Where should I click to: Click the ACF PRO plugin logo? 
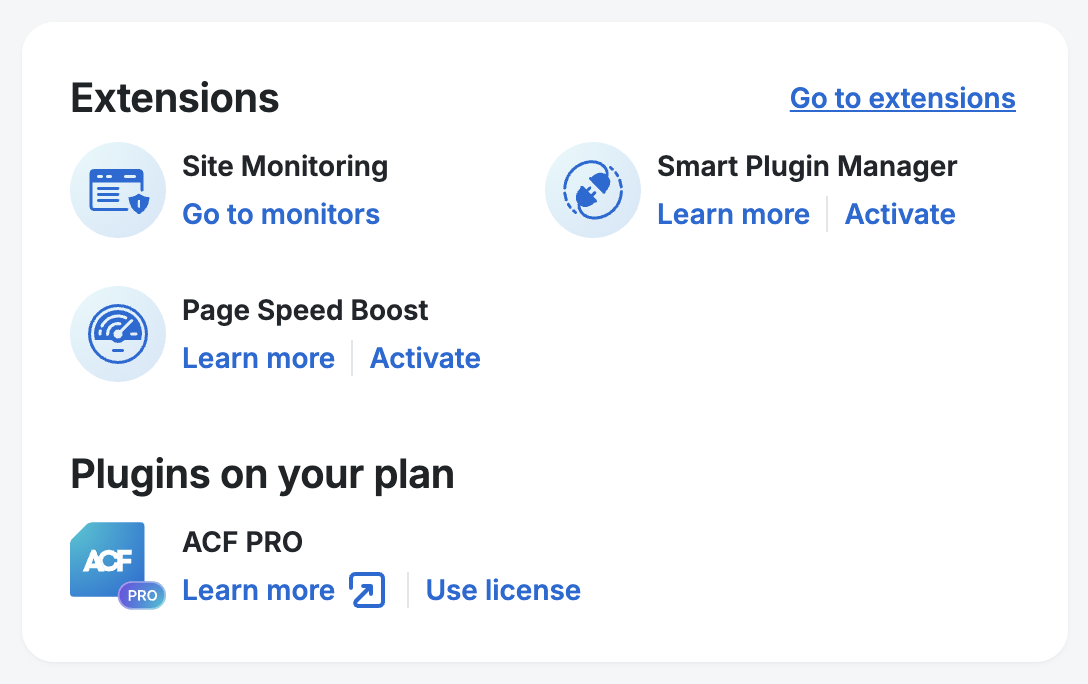click(x=107, y=560)
